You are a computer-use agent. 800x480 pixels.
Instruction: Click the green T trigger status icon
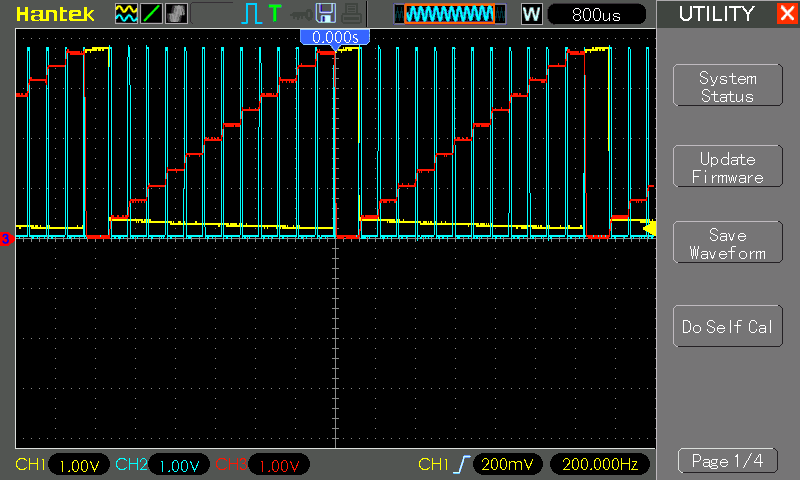(x=274, y=14)
